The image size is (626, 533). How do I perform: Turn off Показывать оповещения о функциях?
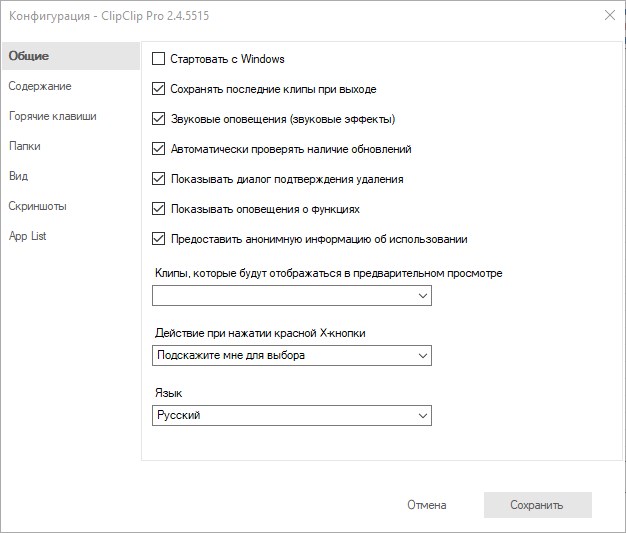pyautogui.click(x=158, y=209)
